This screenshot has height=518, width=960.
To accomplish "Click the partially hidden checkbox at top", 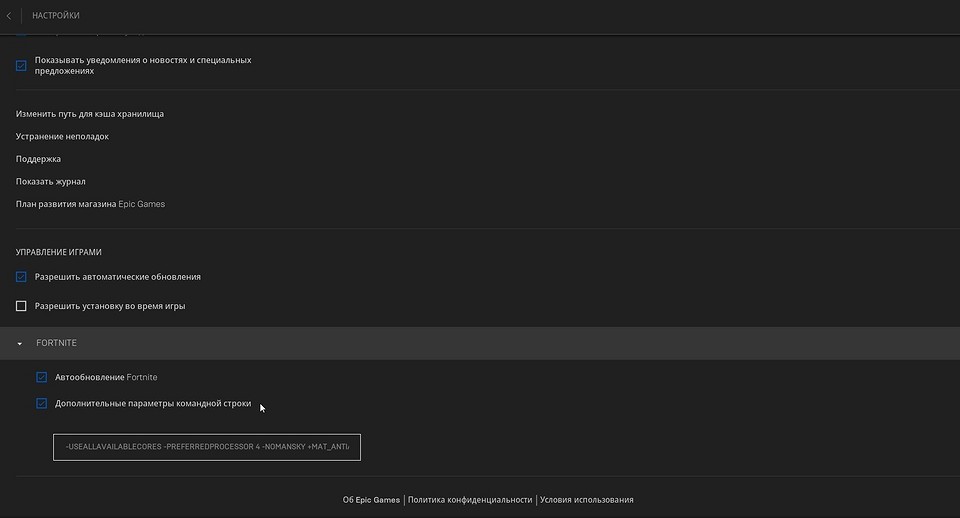I will pos(21,36).
